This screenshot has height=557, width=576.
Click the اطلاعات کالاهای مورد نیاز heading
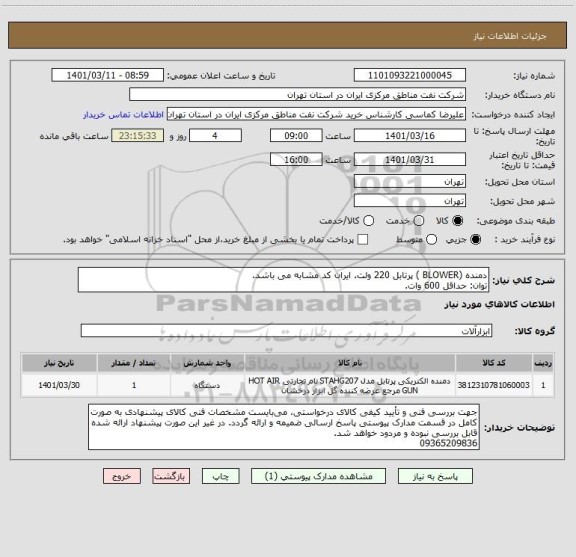500,304
